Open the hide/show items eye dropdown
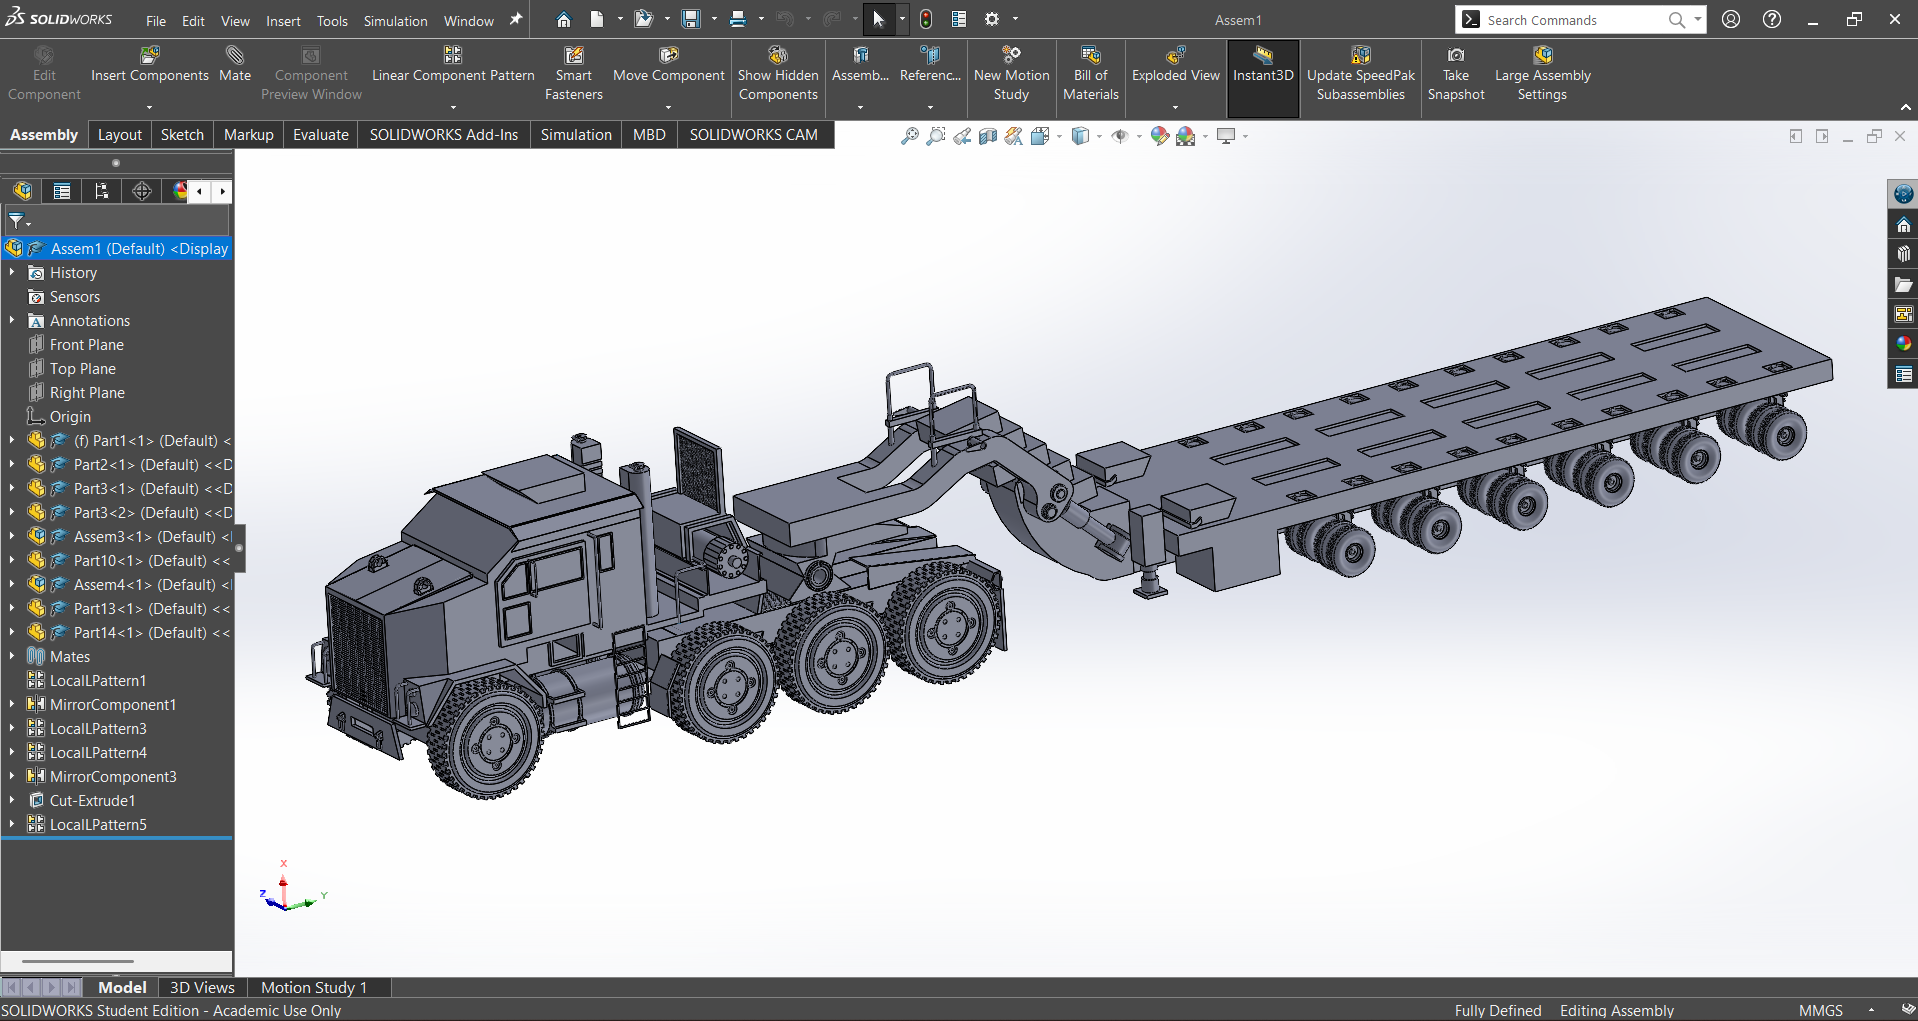 (x=1120, y=136)
